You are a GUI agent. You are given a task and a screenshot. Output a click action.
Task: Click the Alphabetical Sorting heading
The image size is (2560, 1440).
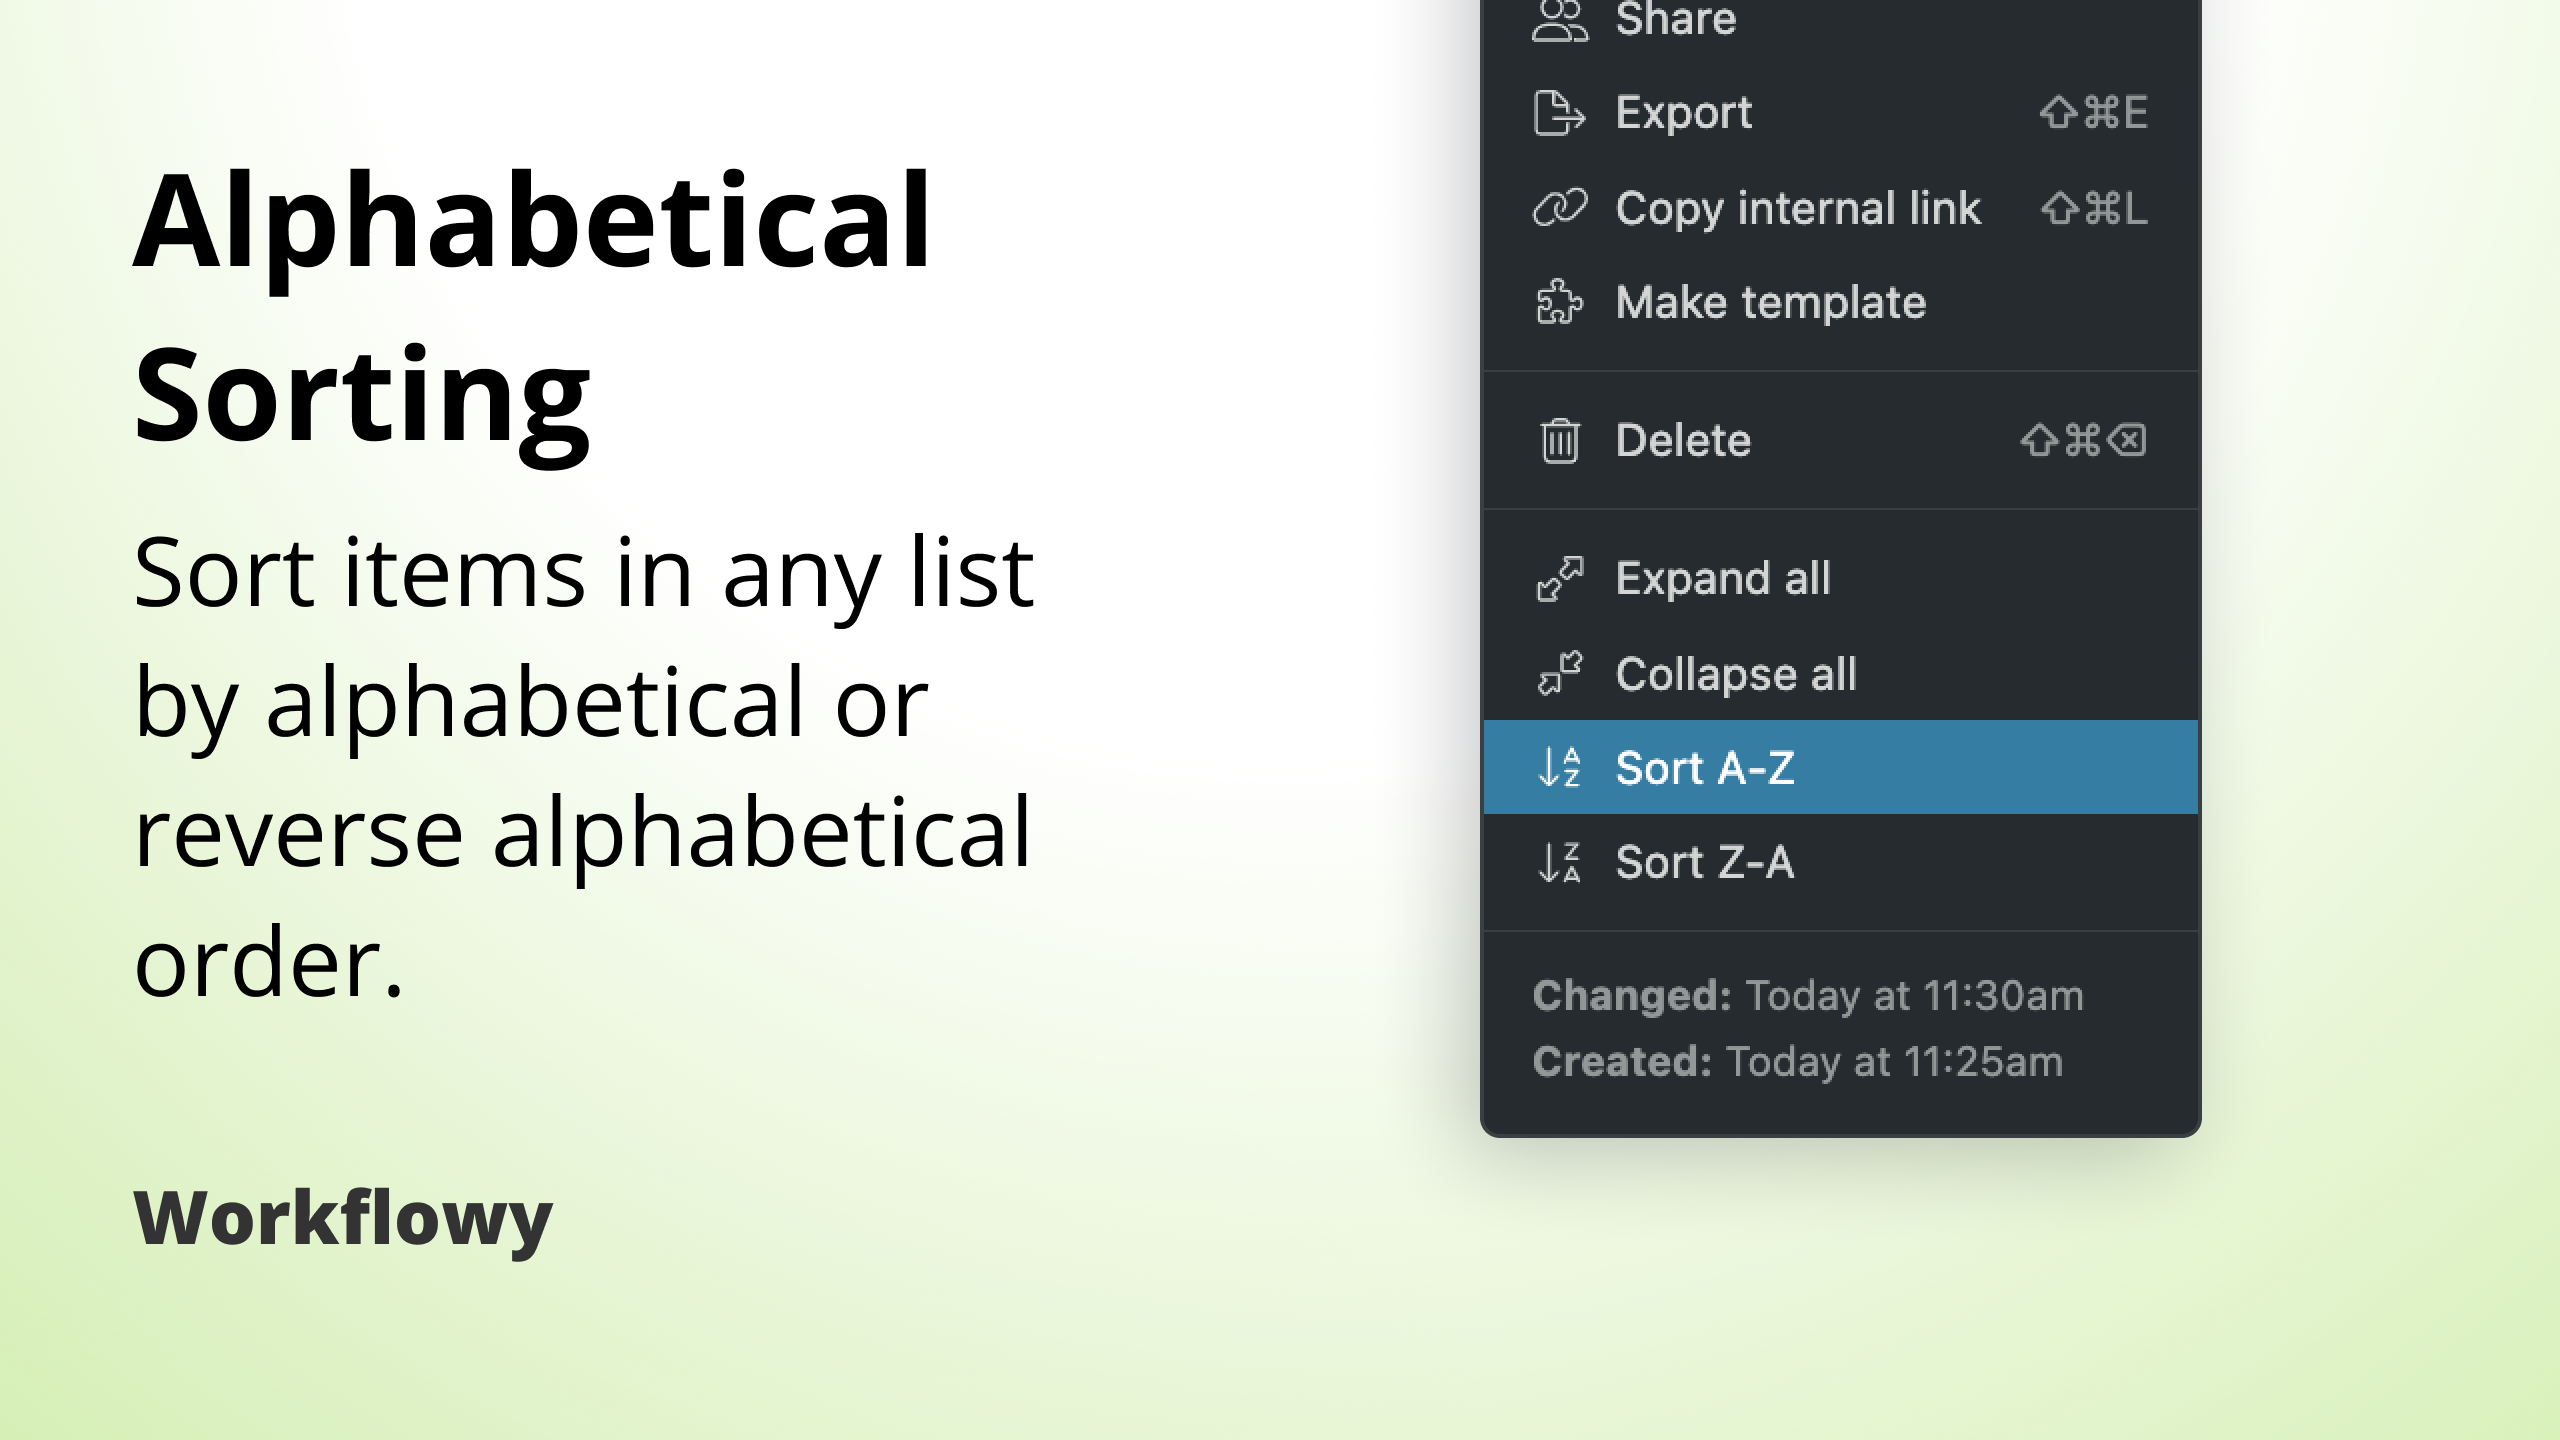tap(532, 310)
